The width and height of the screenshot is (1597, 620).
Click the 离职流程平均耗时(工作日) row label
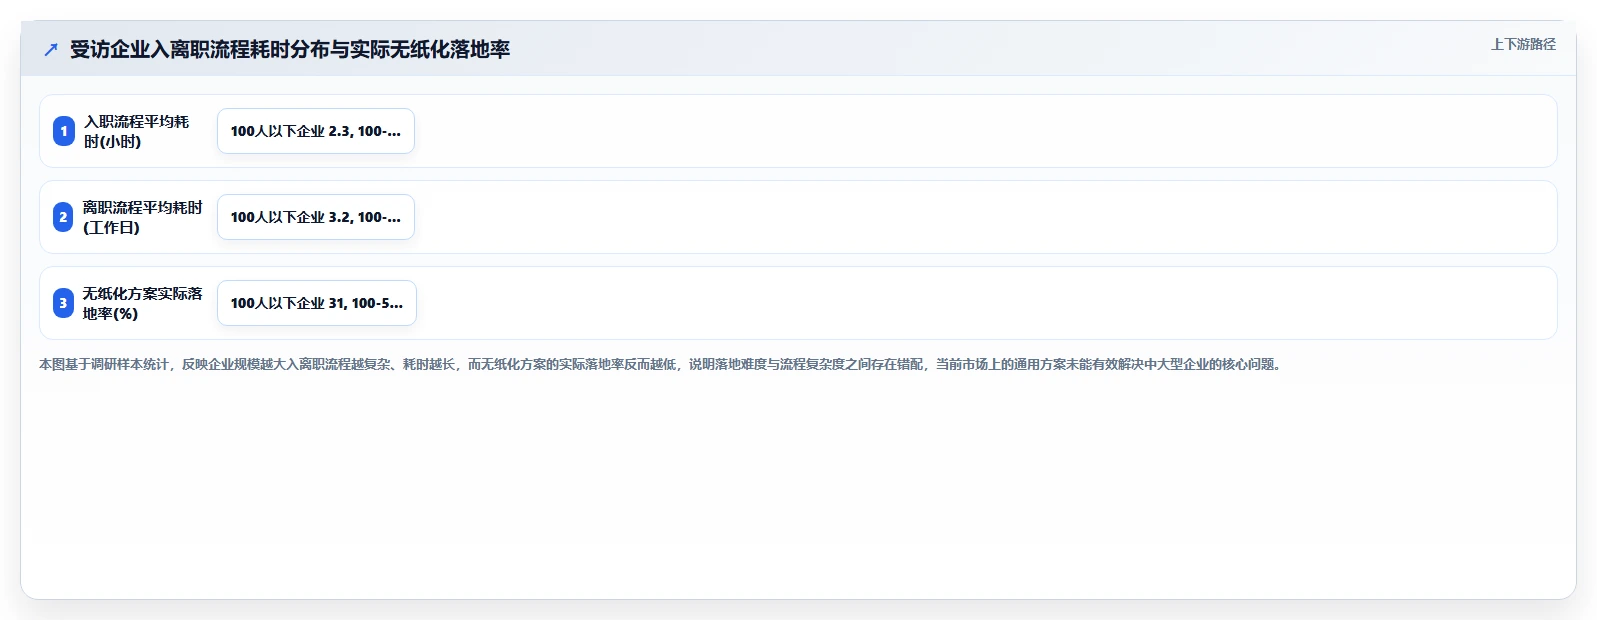(143, 217)
